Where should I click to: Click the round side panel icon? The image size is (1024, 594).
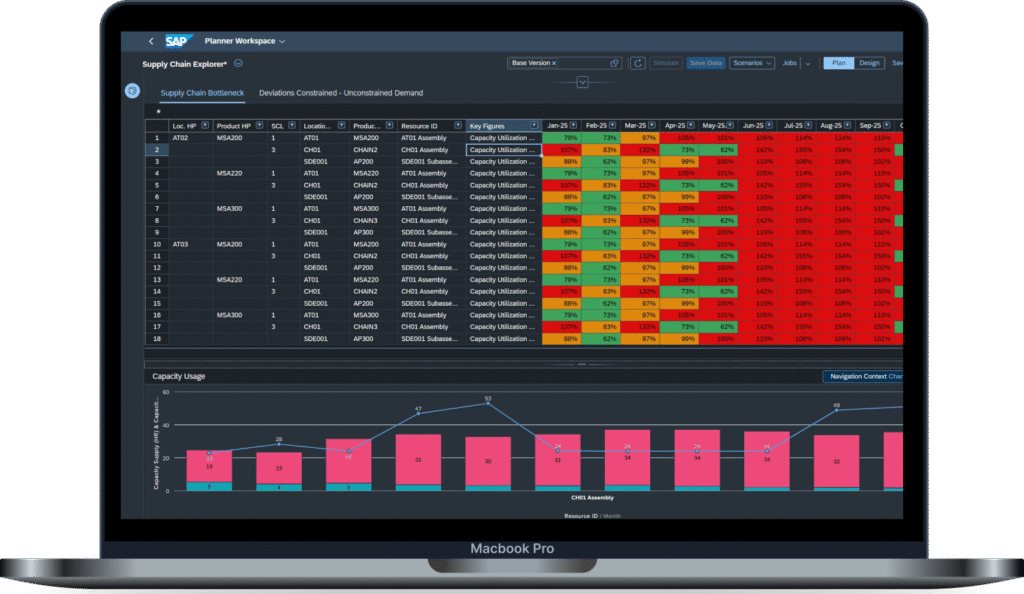[133, 91]
